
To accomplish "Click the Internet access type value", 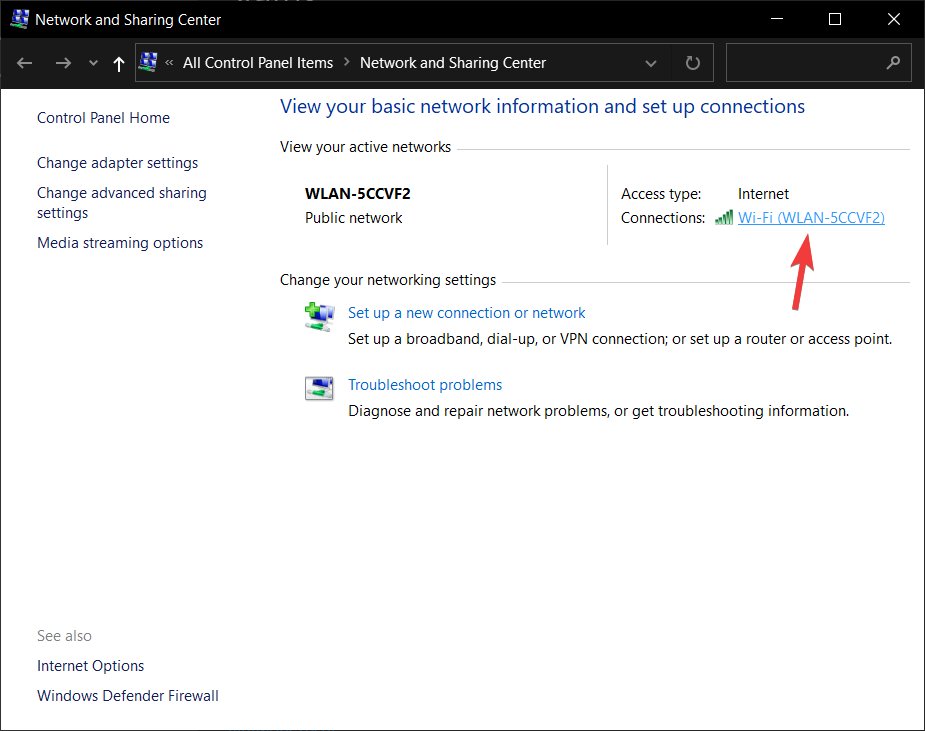I will point(763,194).
